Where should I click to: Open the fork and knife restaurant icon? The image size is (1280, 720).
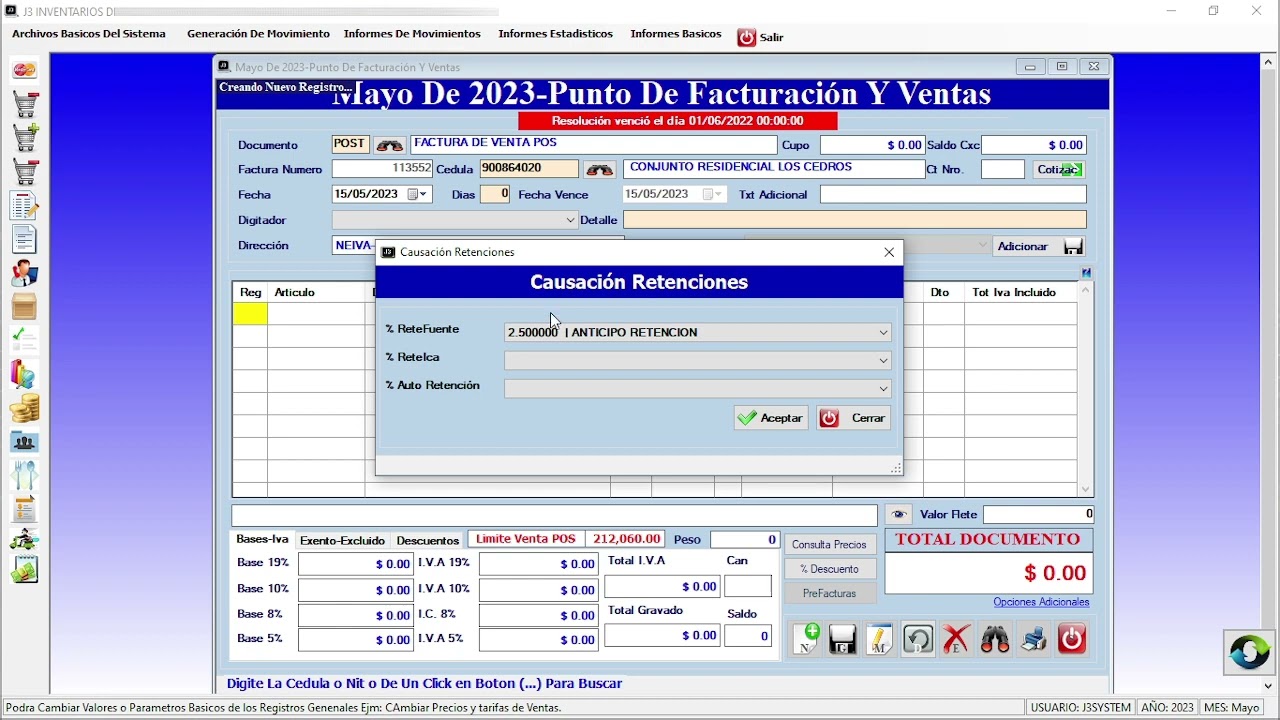pyautogui.click(x=25, y=475)
